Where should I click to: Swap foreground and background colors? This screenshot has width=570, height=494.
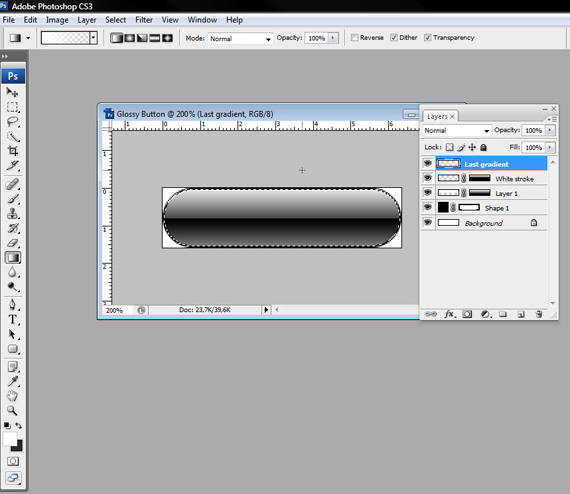19,425
